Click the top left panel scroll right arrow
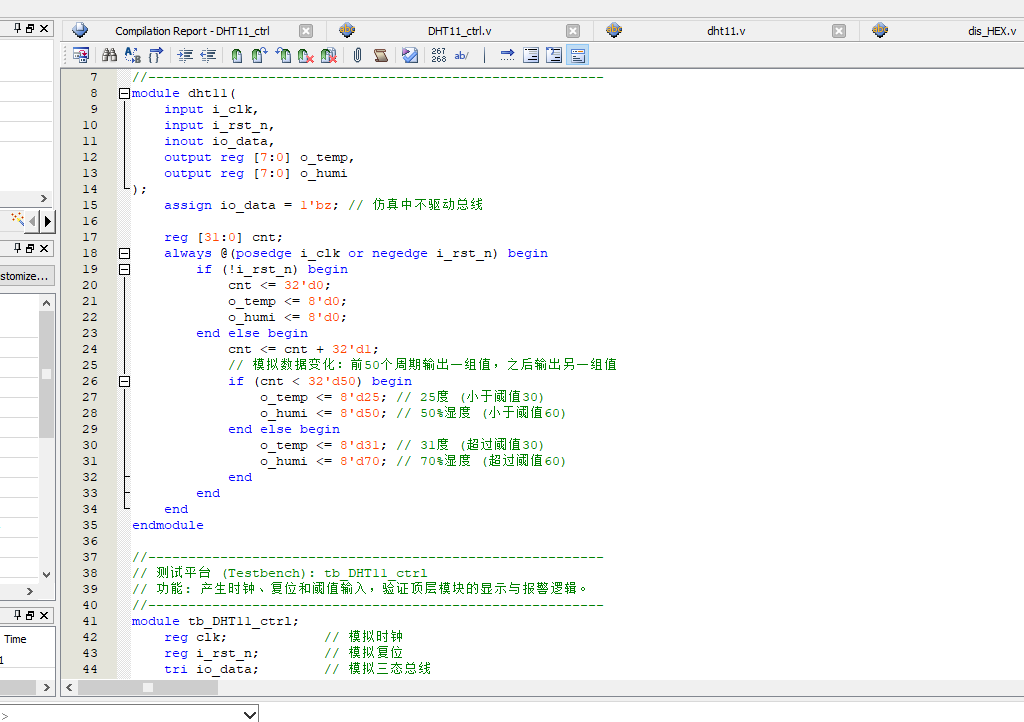The width and height of the screenshot is (1024, 722). click(x=44, y=198)
